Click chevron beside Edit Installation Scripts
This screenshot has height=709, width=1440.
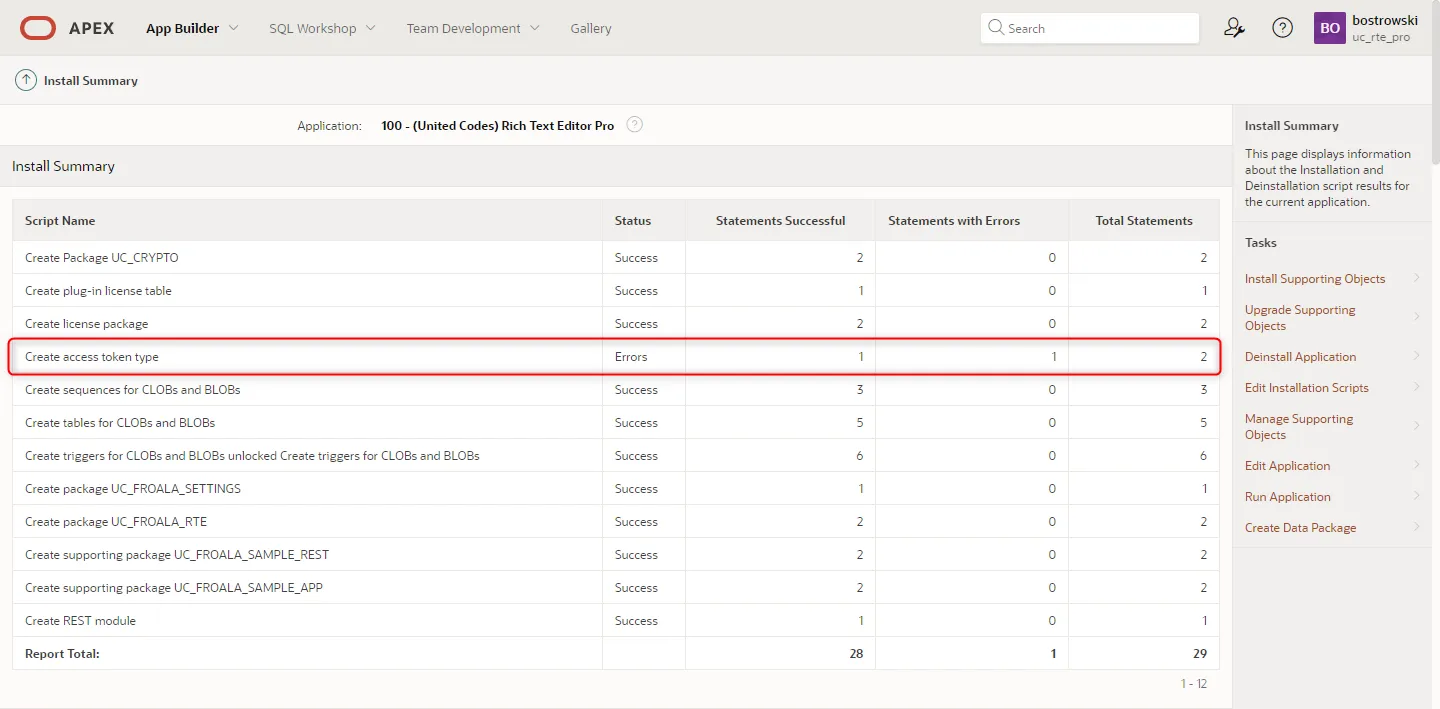[1417, 387]
